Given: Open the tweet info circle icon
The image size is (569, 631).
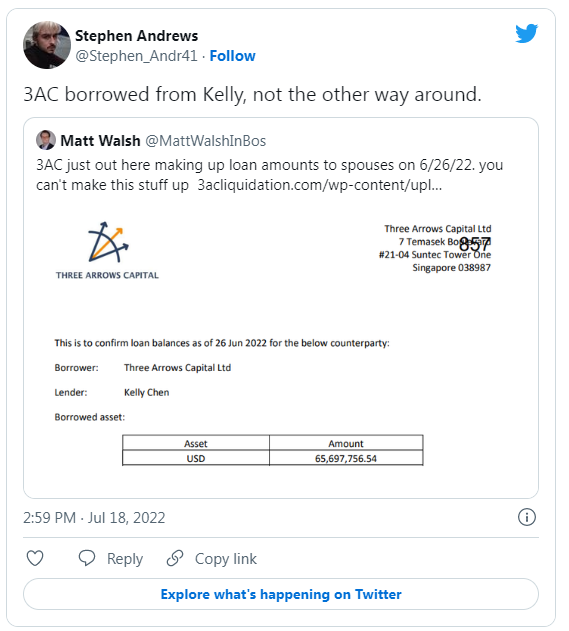Looking at the screenshot, I should [527, 517].
